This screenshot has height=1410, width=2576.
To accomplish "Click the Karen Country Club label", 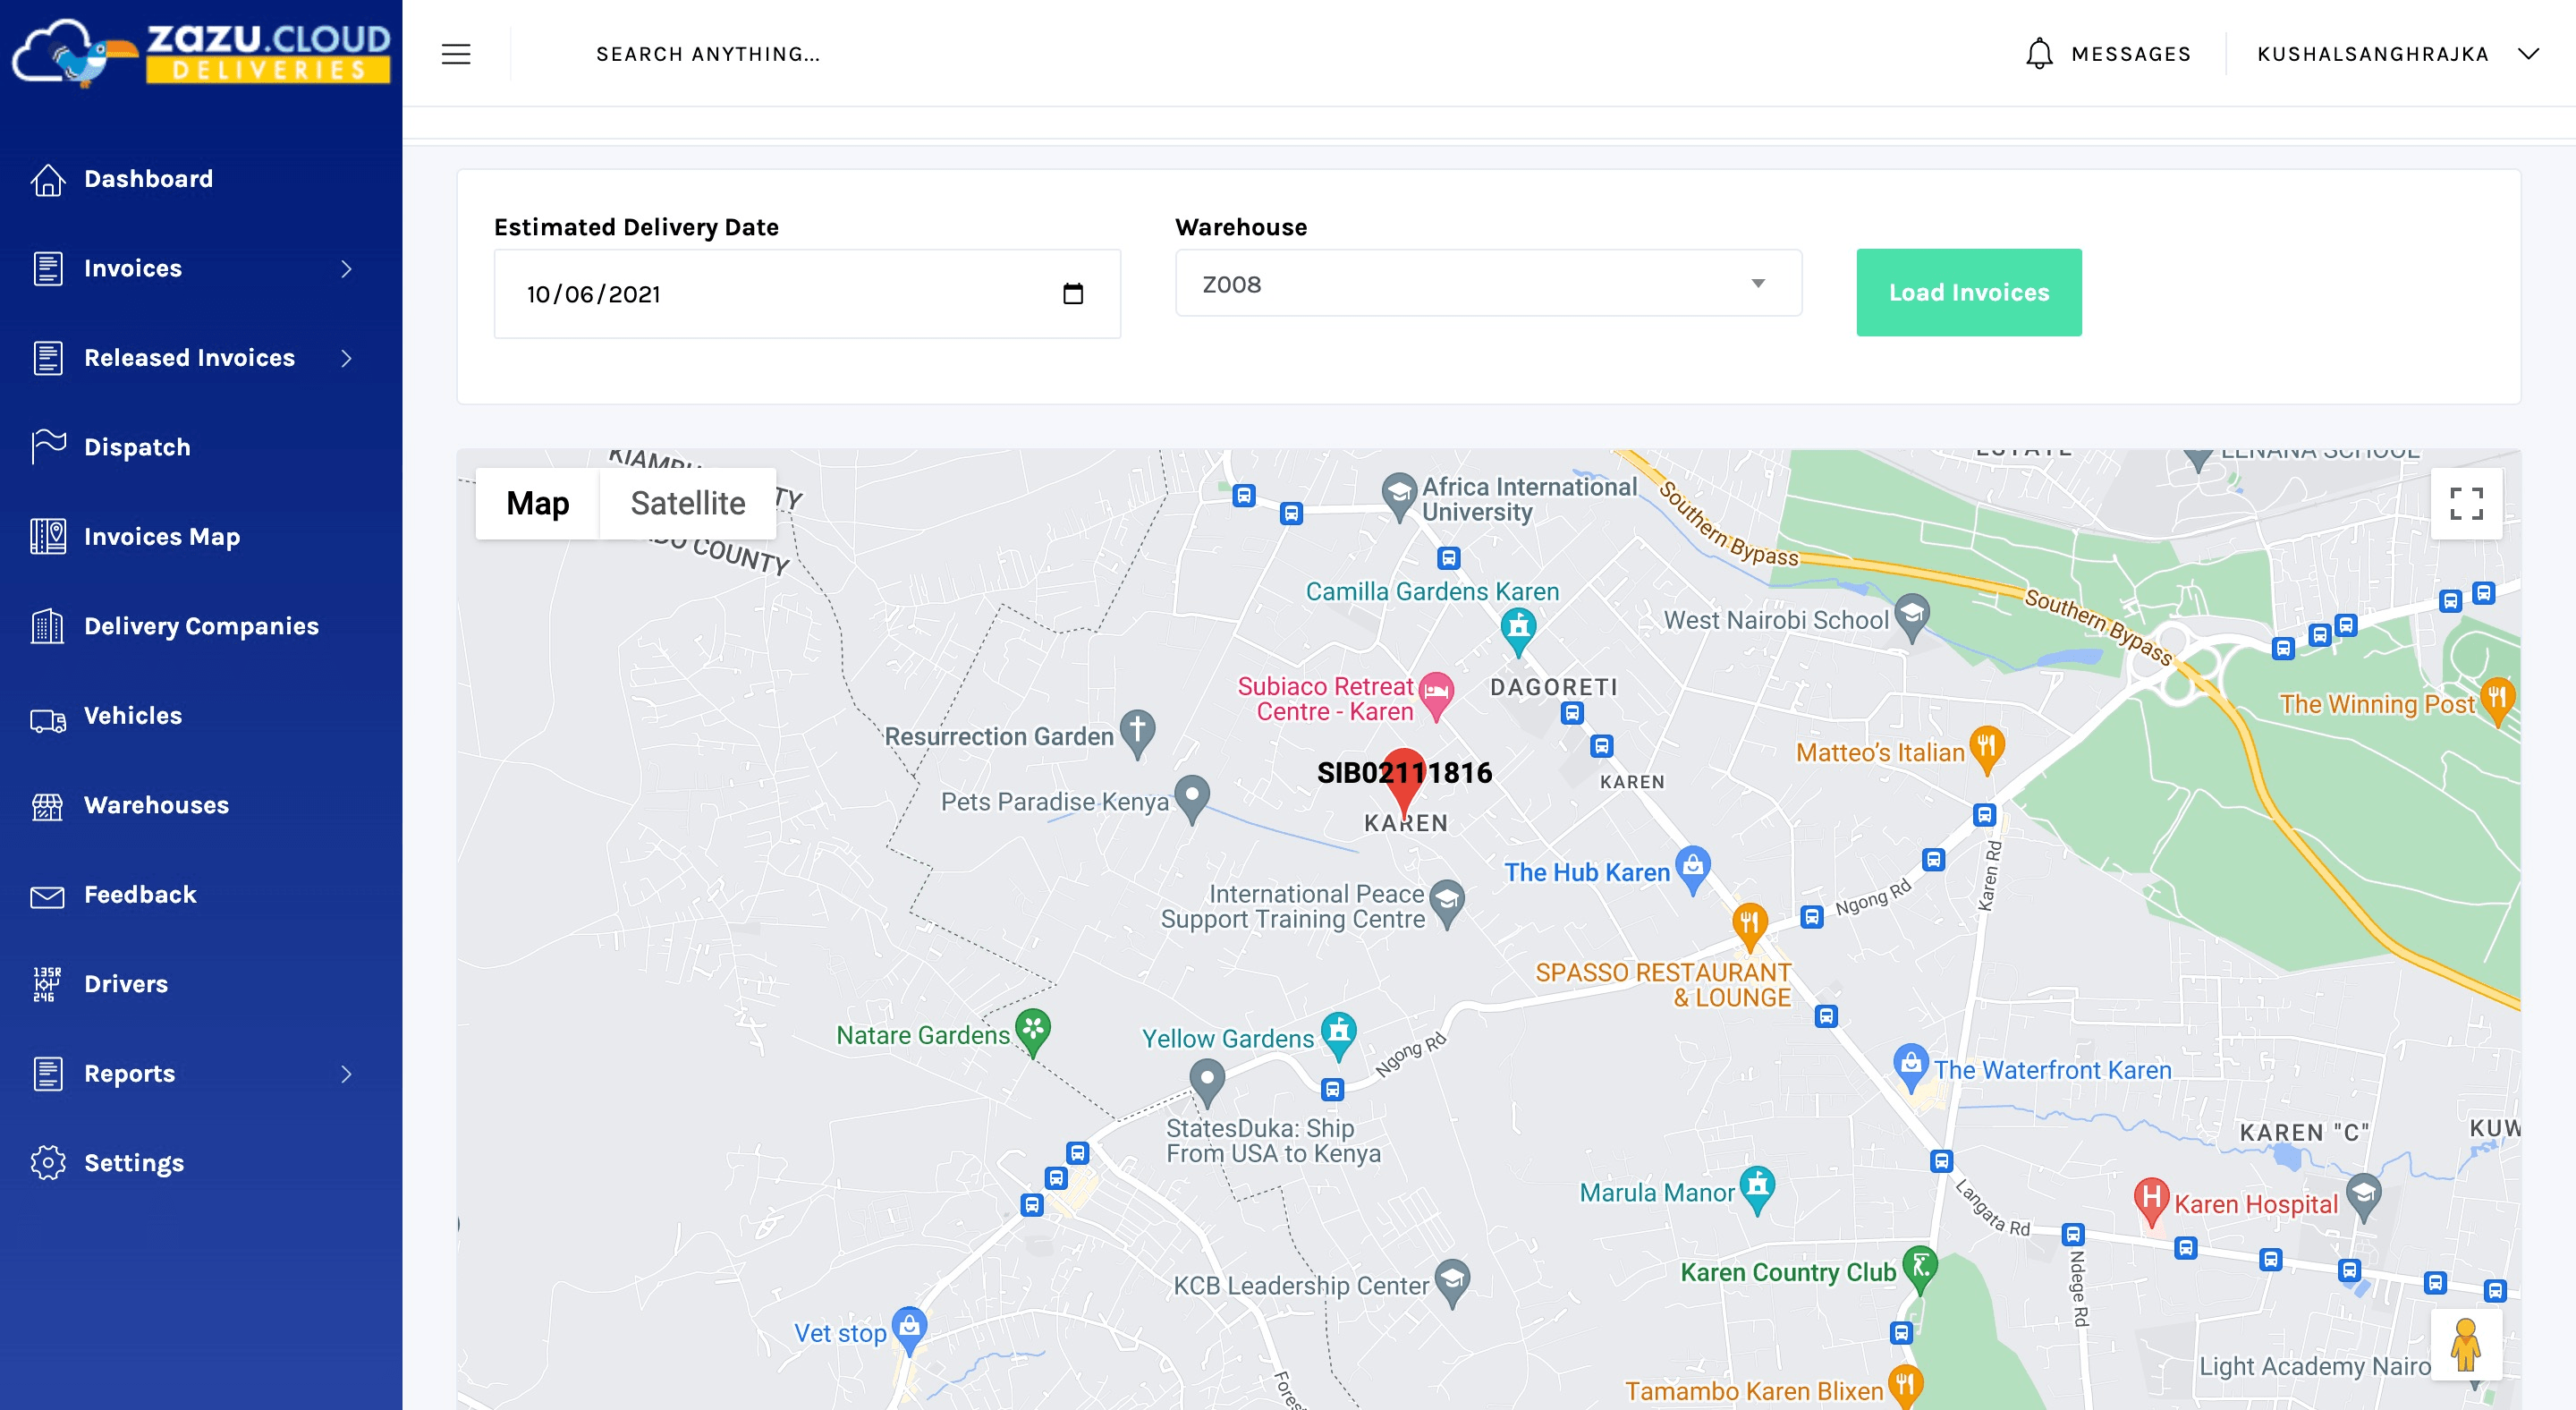I will [1787, 1272].
